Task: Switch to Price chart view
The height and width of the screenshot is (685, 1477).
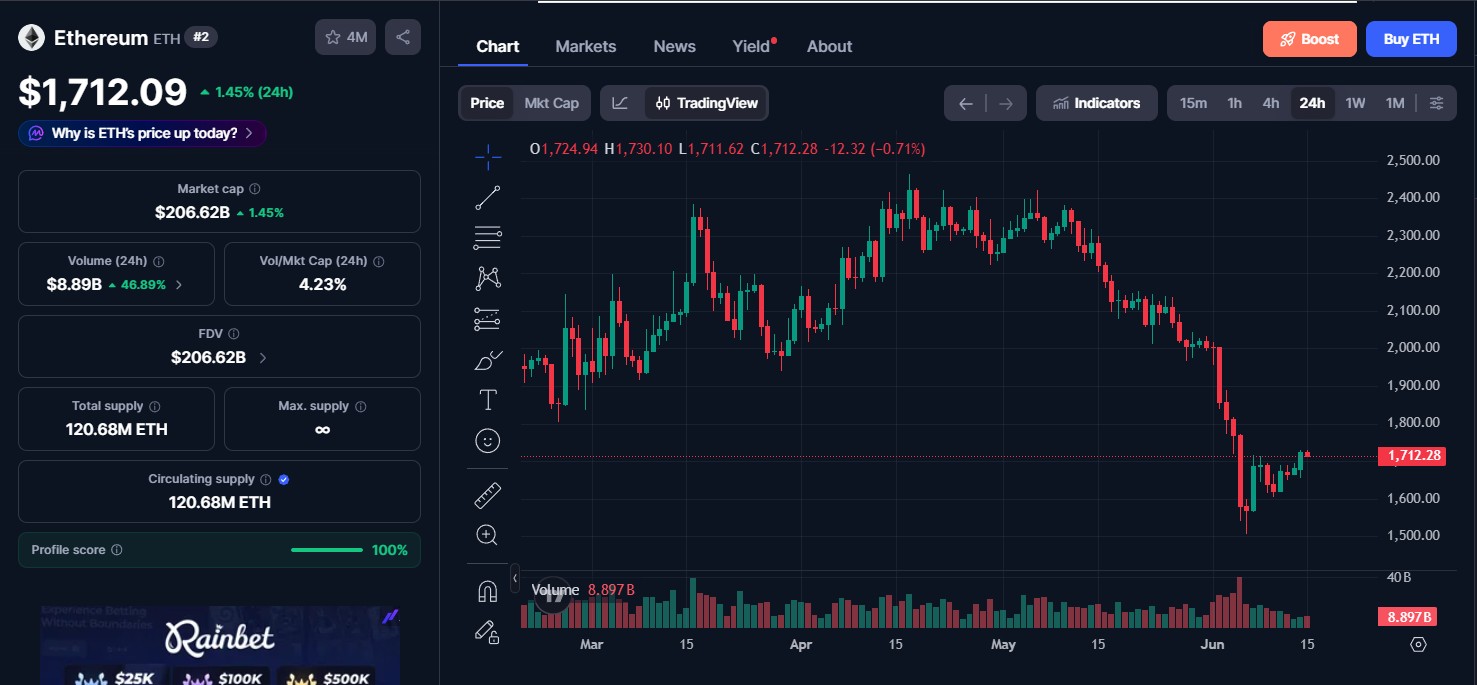Action: (487, 103)
